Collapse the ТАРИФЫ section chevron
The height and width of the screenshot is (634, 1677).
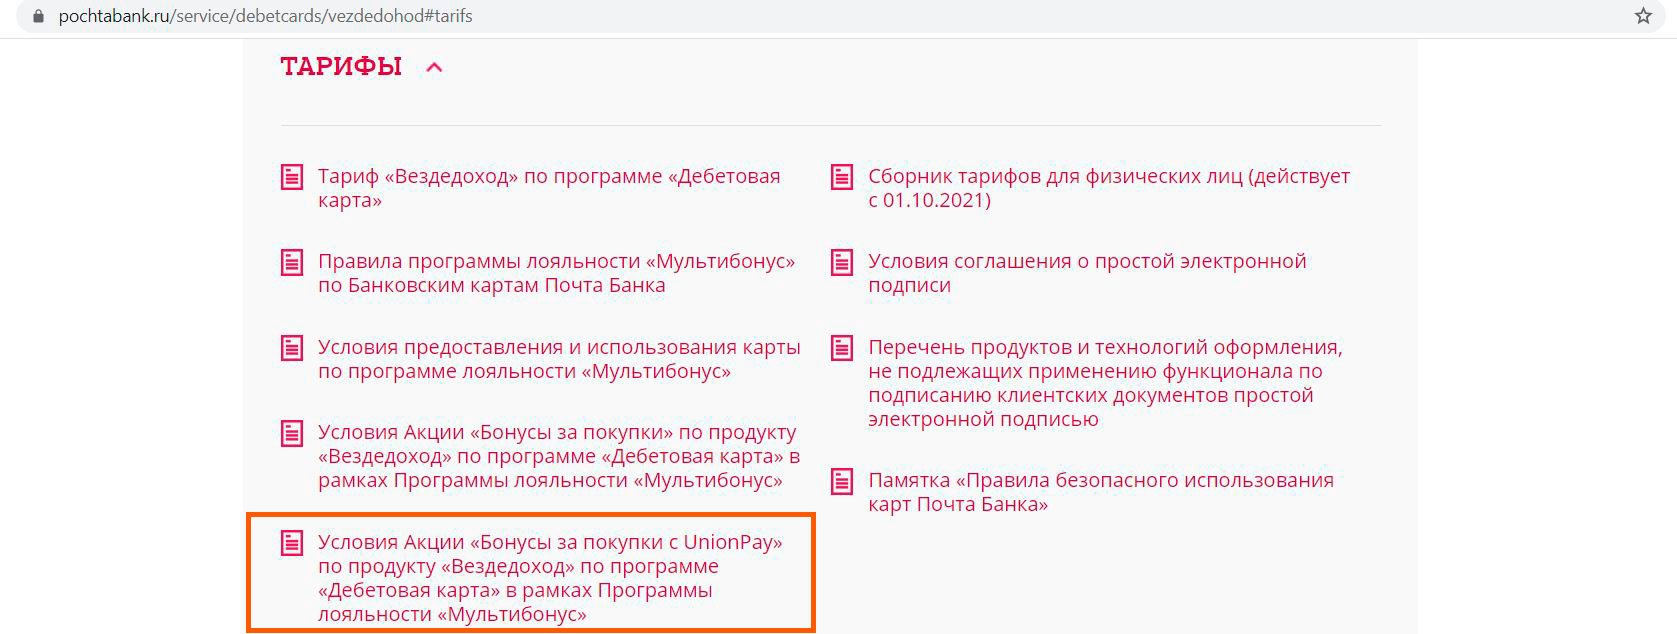tap(434, 67)
